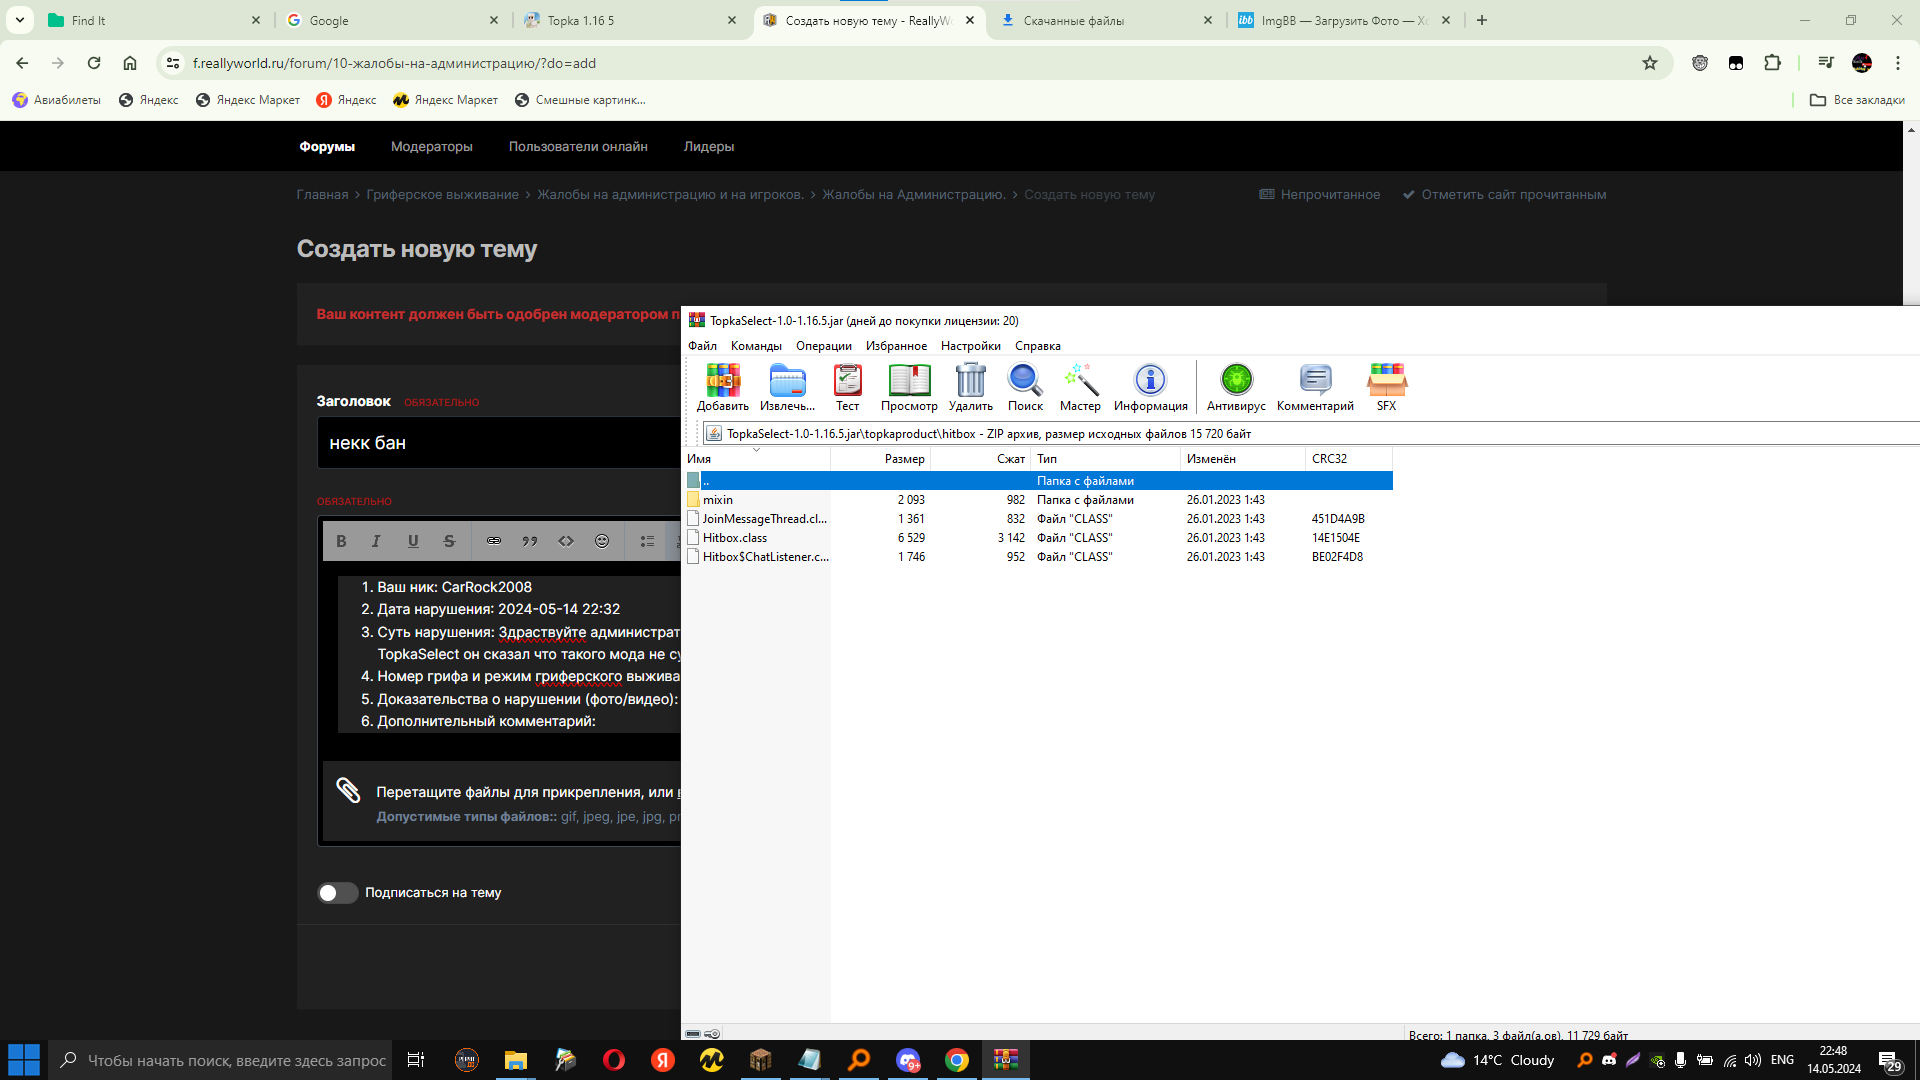The height and width of the screenshot is (1080, 1920).
Task: Open the WinRAR Команды menu
Action: [x=756, y=346]
